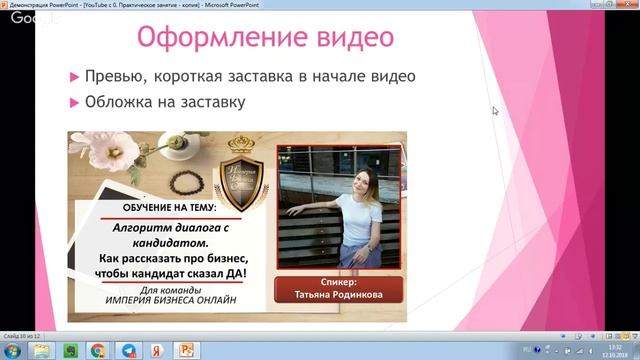Image resolution: width=640 pixels, height=360 pixels.
Task: Switch to Normal view in status bar
Action: [x=609, y=336]
